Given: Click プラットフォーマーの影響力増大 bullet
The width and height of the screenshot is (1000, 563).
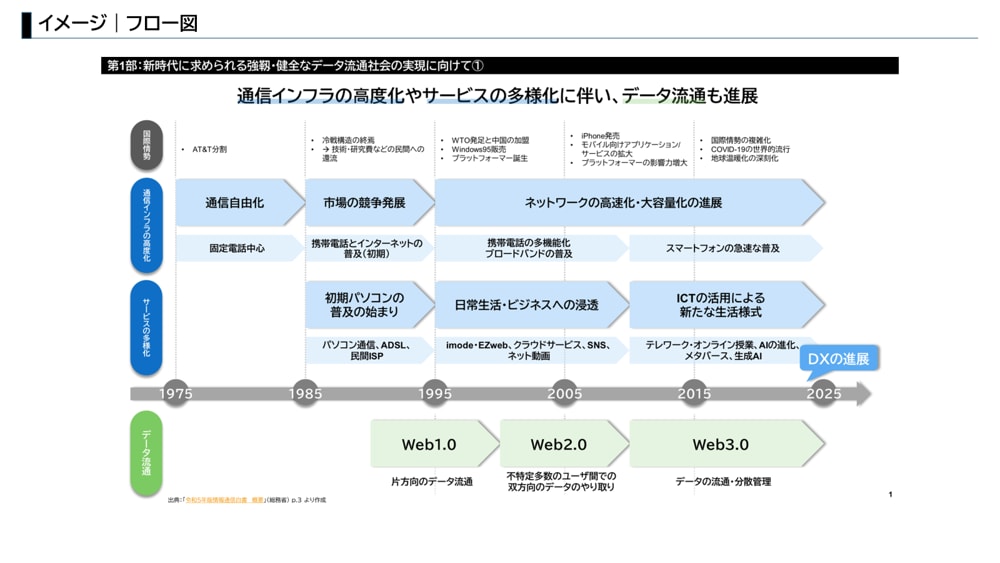Looking at the screenshot, I should pos(634,163).
